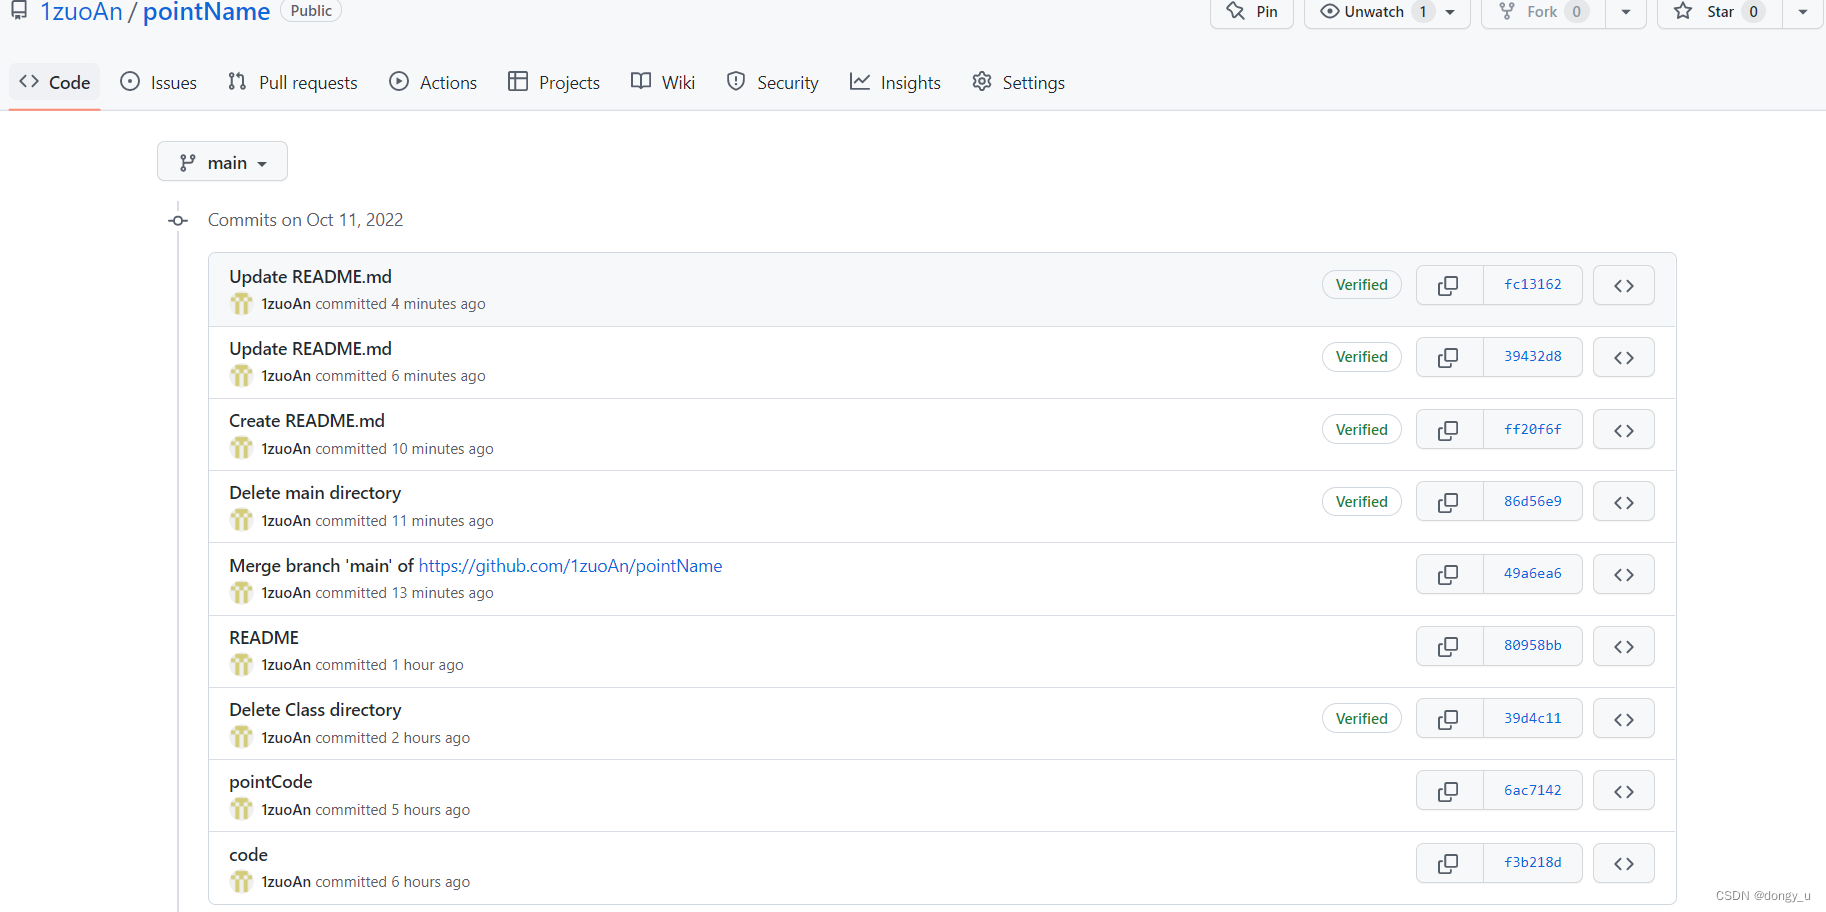The height and width of the screenshot is (912, 1826).
Task: Browse repository at commit 86d56e9
Action: click(1623, 502)
